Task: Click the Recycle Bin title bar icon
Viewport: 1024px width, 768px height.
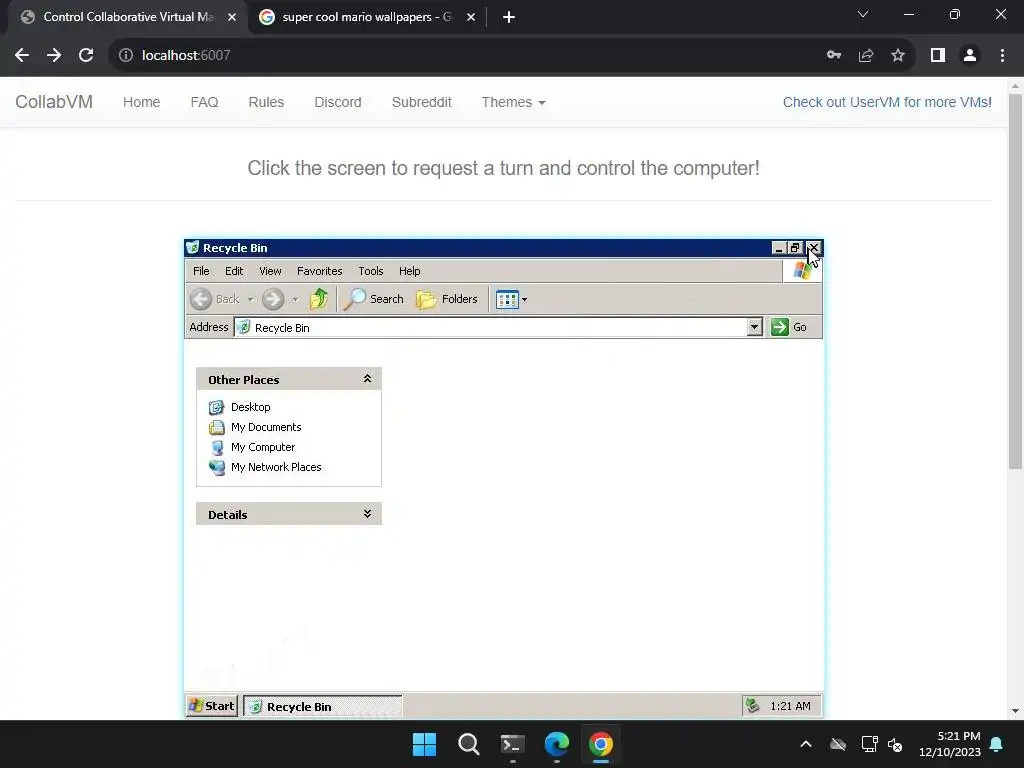Action: tap(193, 248)
